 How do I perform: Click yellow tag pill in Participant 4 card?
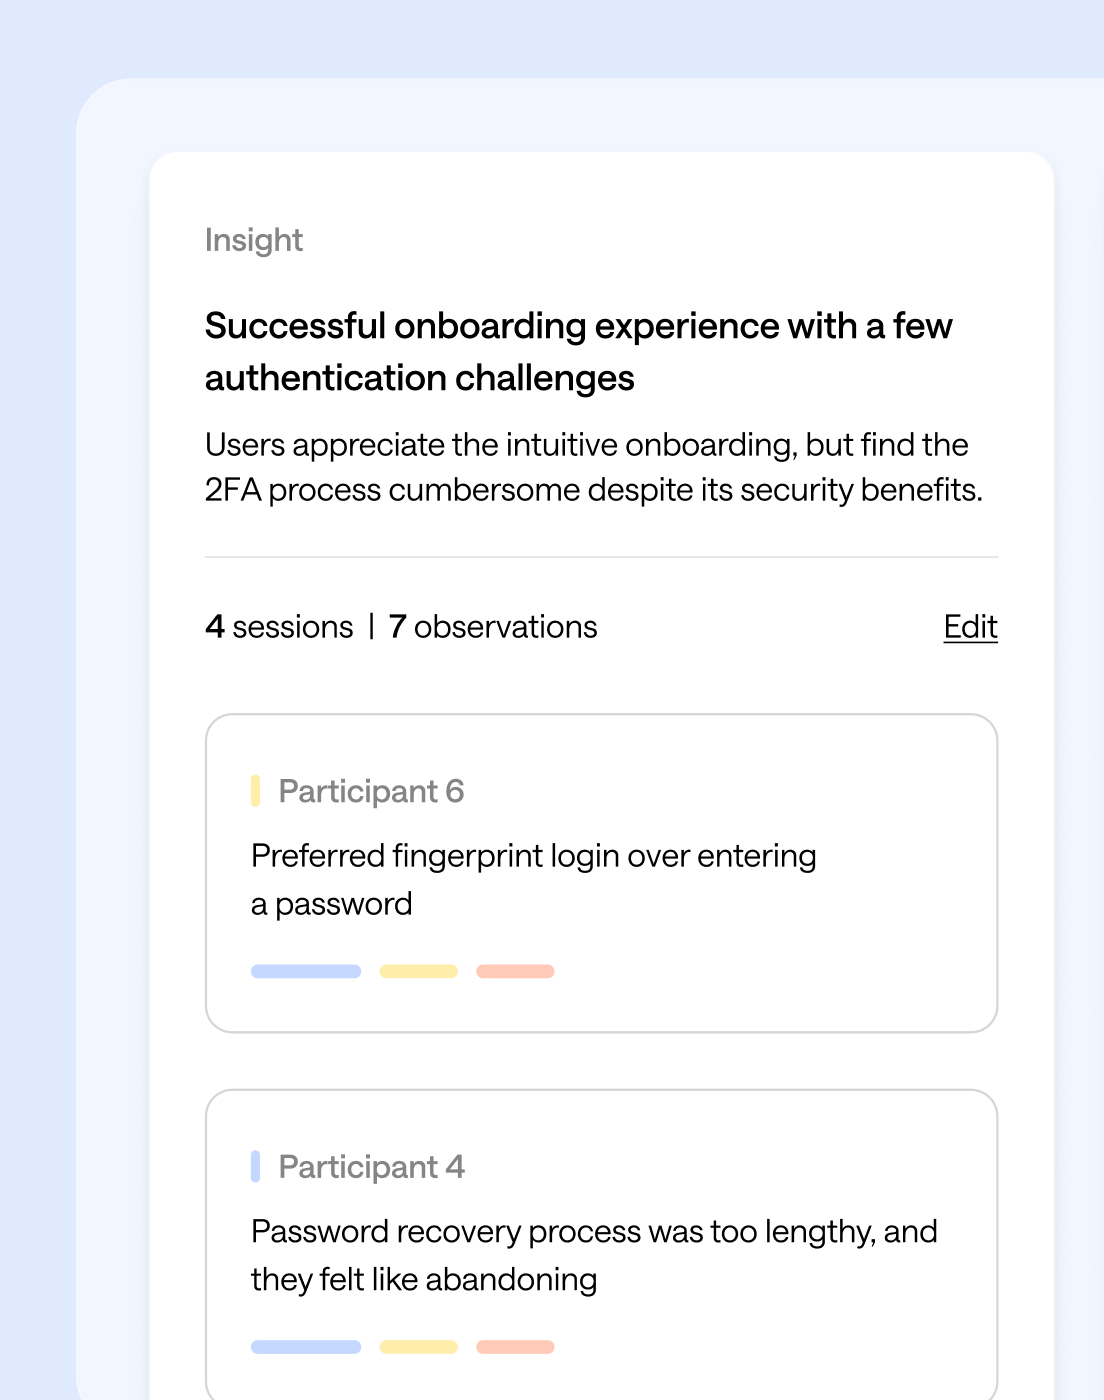(x=419, y=1347)
